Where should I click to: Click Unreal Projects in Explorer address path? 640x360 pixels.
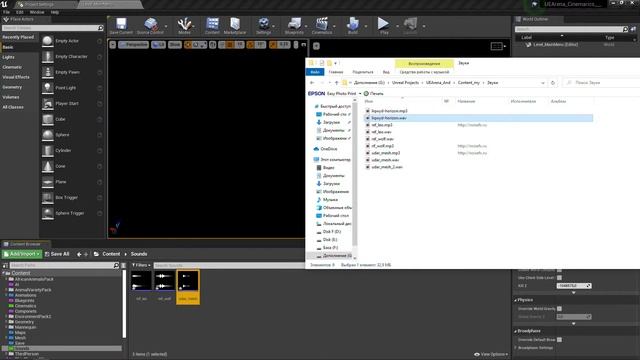point(405,83)
